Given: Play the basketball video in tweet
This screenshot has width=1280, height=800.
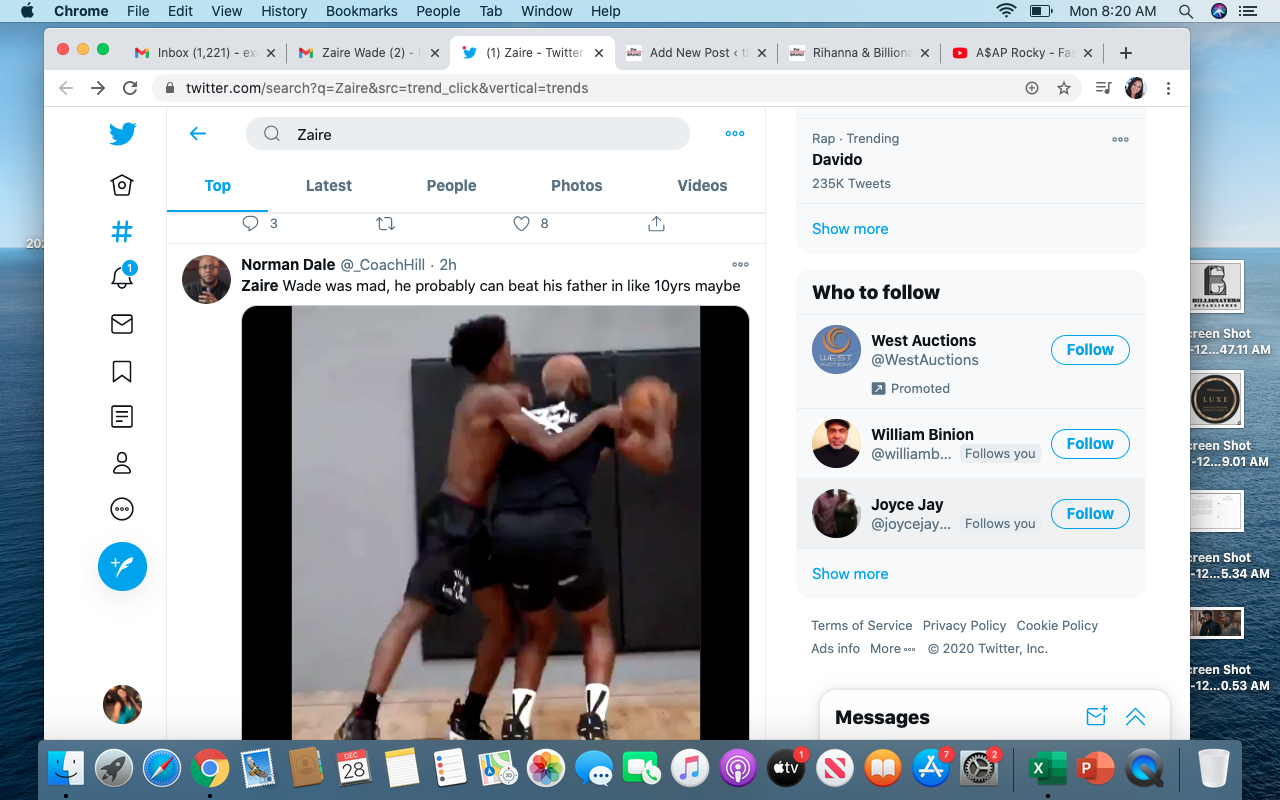Looking at the screenshot, I should [496, 523].
